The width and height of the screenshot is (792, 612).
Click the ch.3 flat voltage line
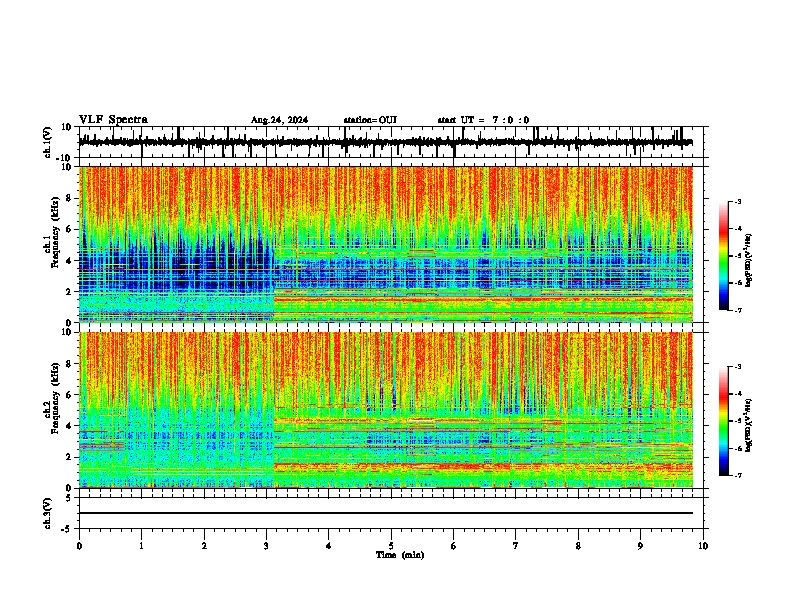tap(386, 513)
